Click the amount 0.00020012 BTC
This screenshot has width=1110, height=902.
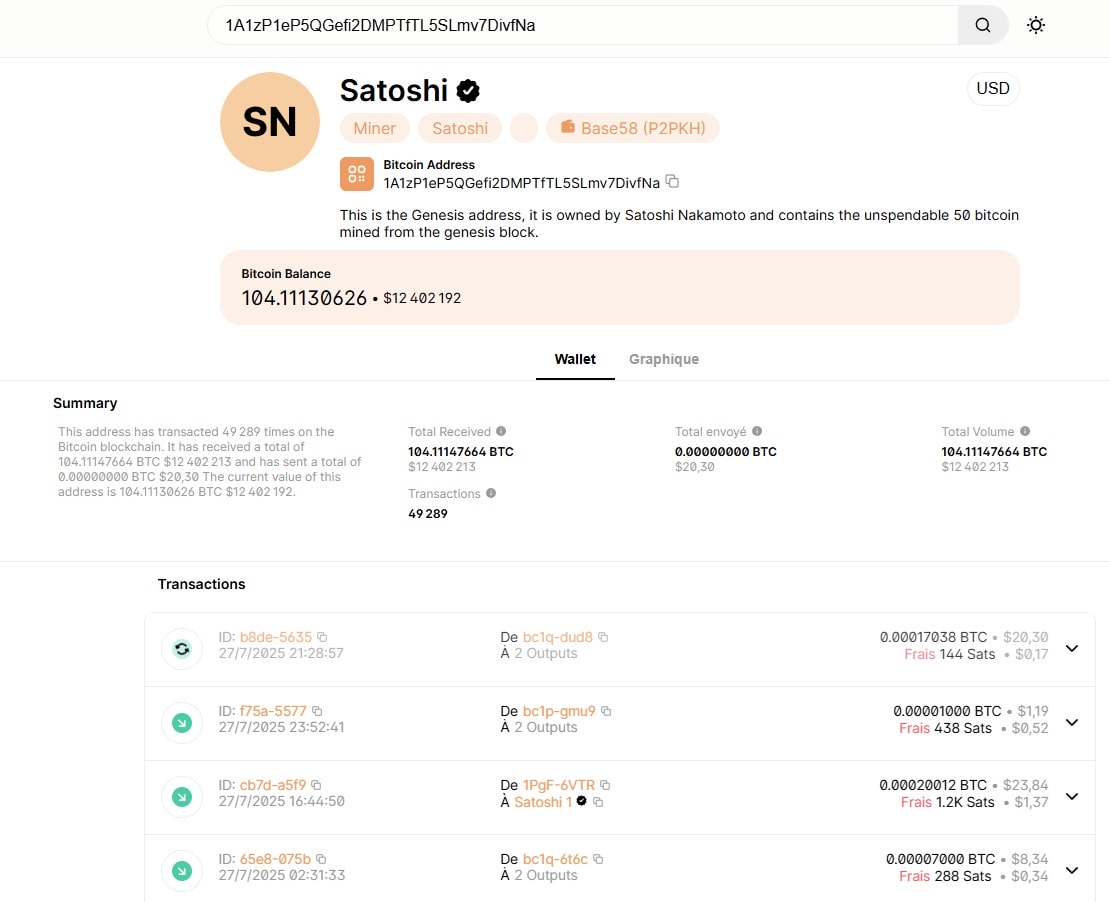coord(933,785)
